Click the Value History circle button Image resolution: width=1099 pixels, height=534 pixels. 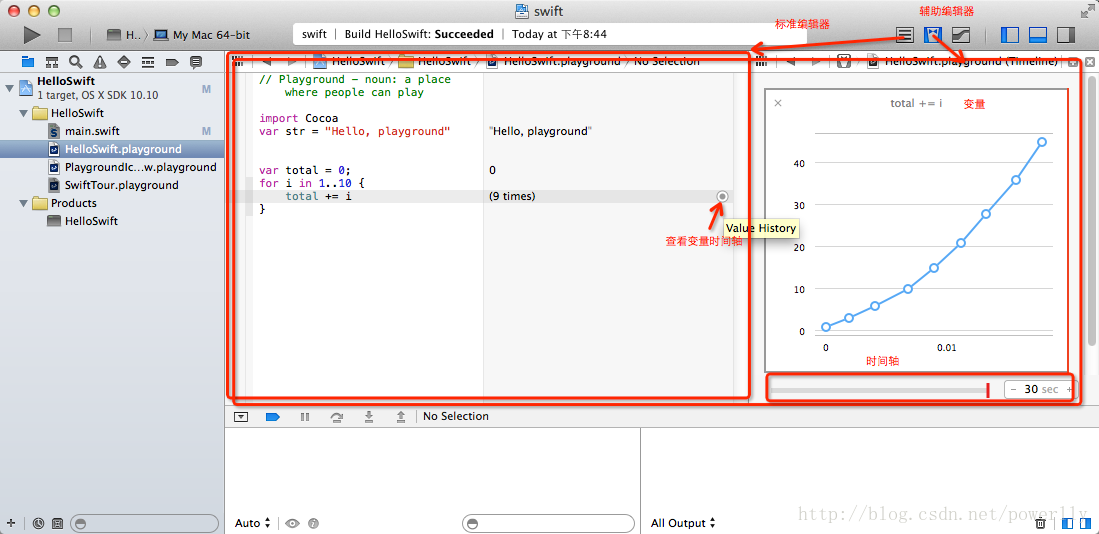[722, 196]
